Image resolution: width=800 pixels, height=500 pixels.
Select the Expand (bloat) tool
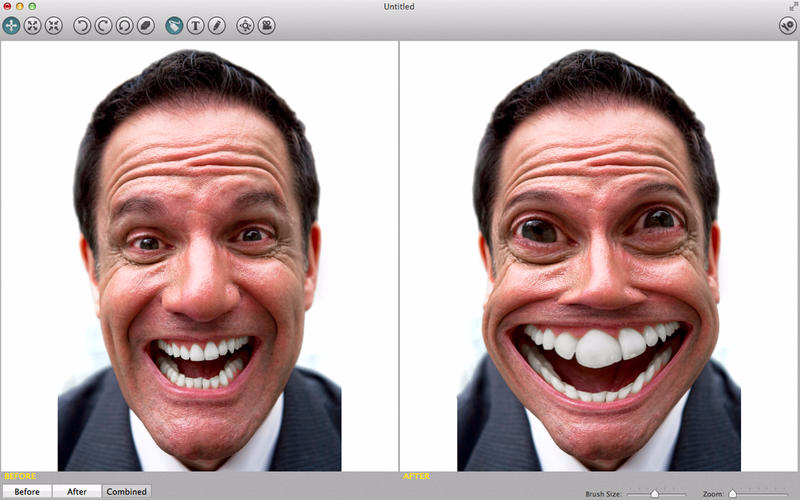tap(32, 25)
